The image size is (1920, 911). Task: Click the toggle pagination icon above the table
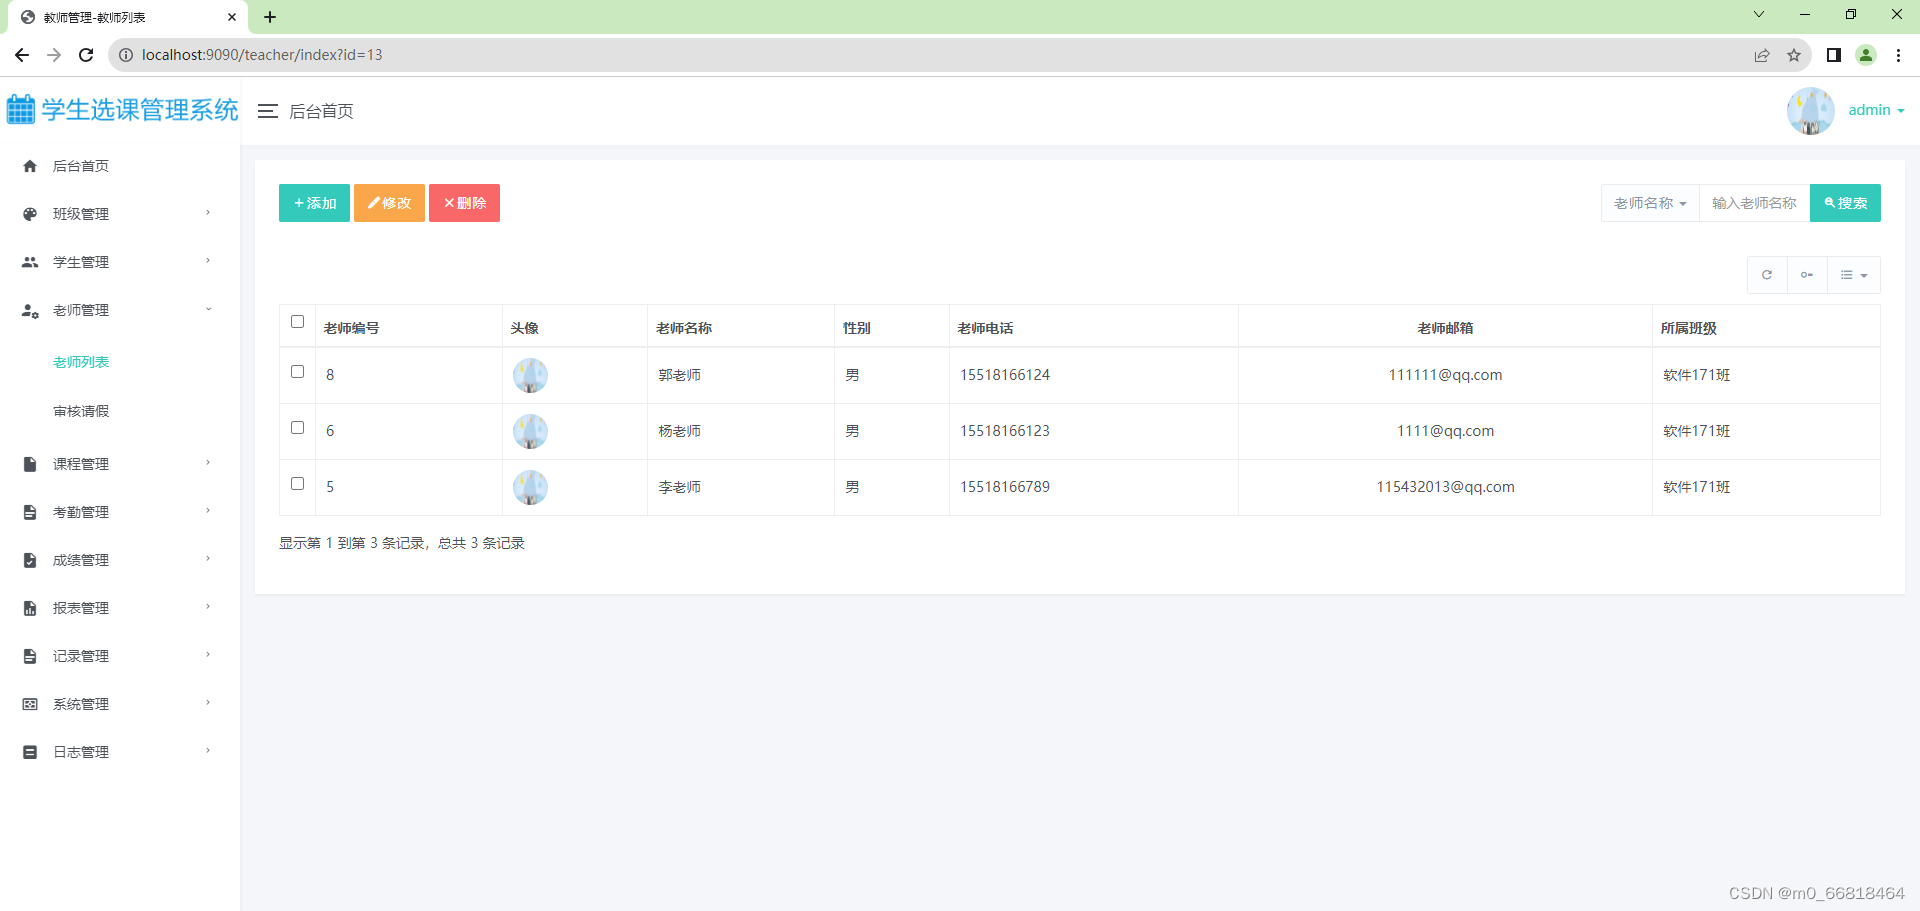click(1806, 274)
